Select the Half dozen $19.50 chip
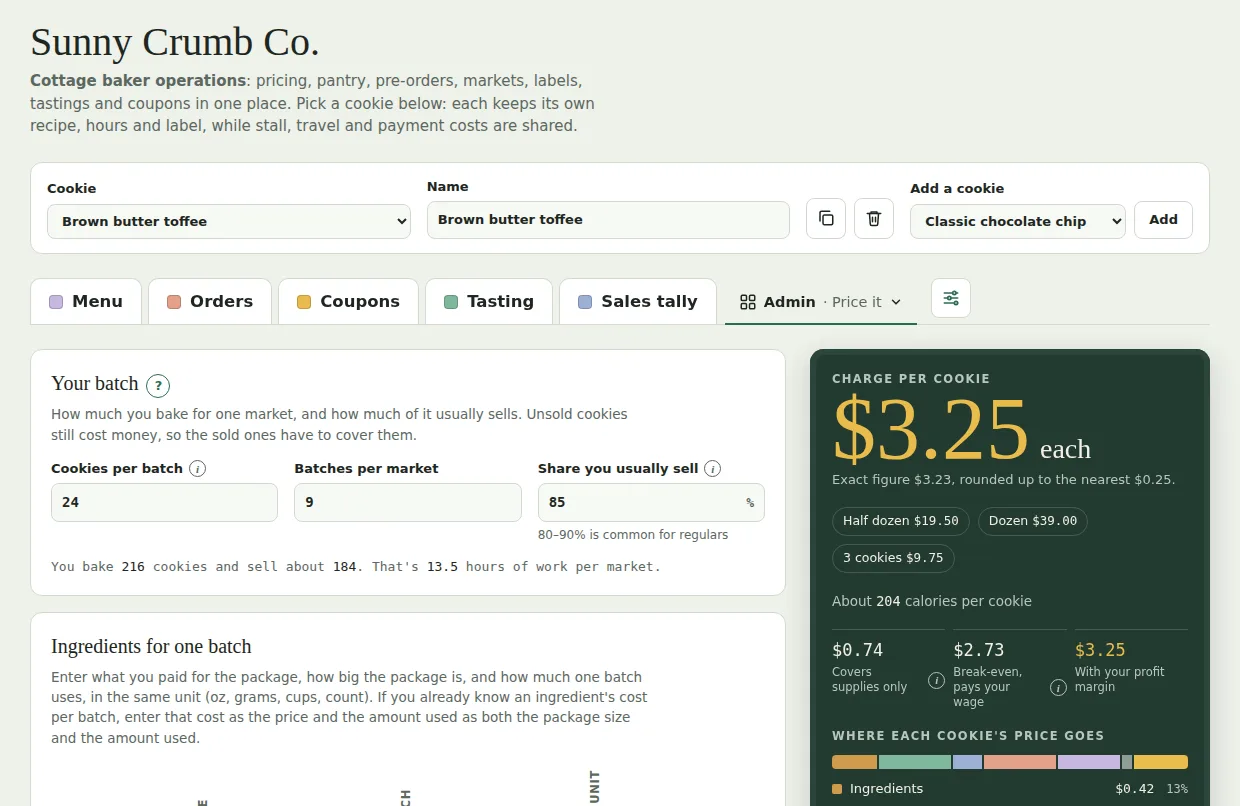This screenshot has width=1240, height=806. click(901, 521)
